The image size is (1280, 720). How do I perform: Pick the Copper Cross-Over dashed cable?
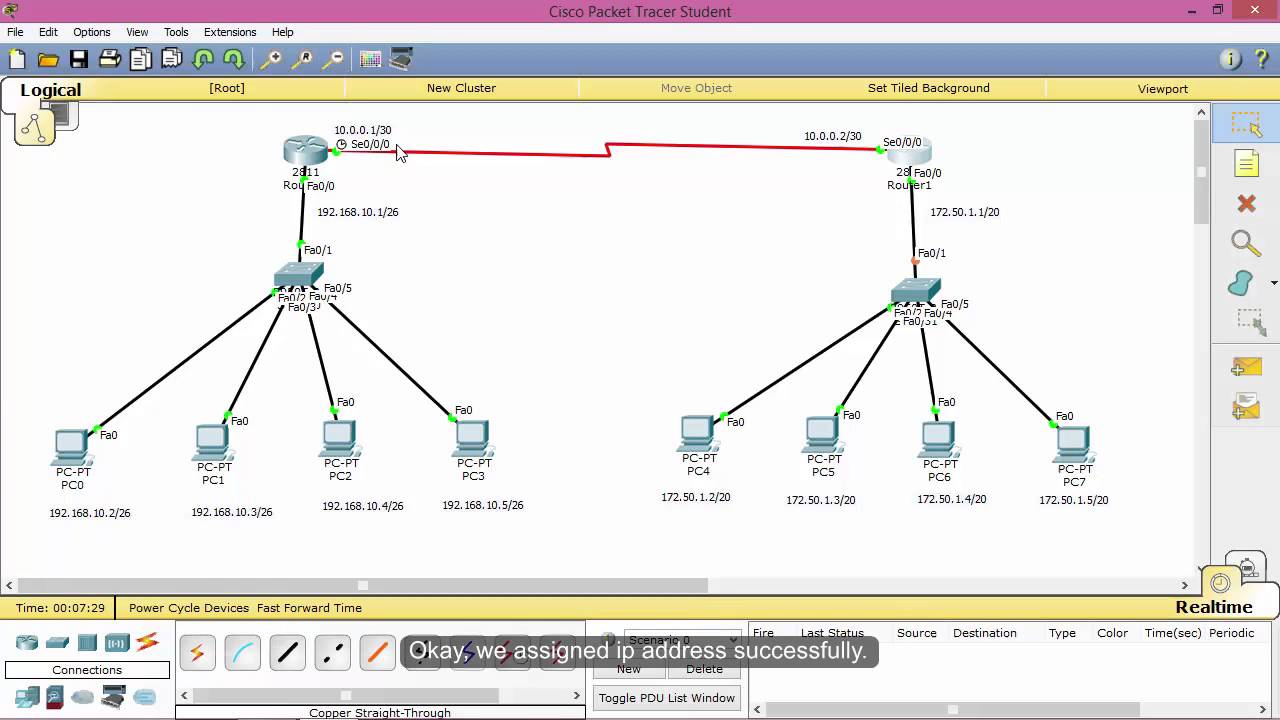click(x=332, y=653)
